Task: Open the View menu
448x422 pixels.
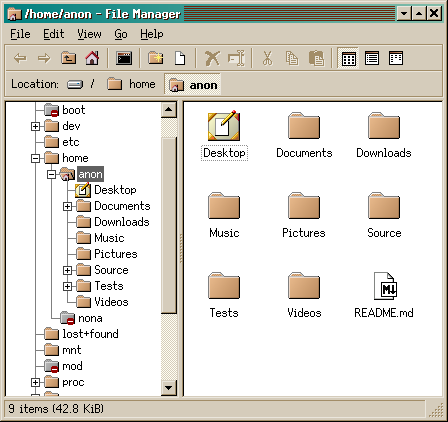Action: pyautogui.click(x=89, y=34)
